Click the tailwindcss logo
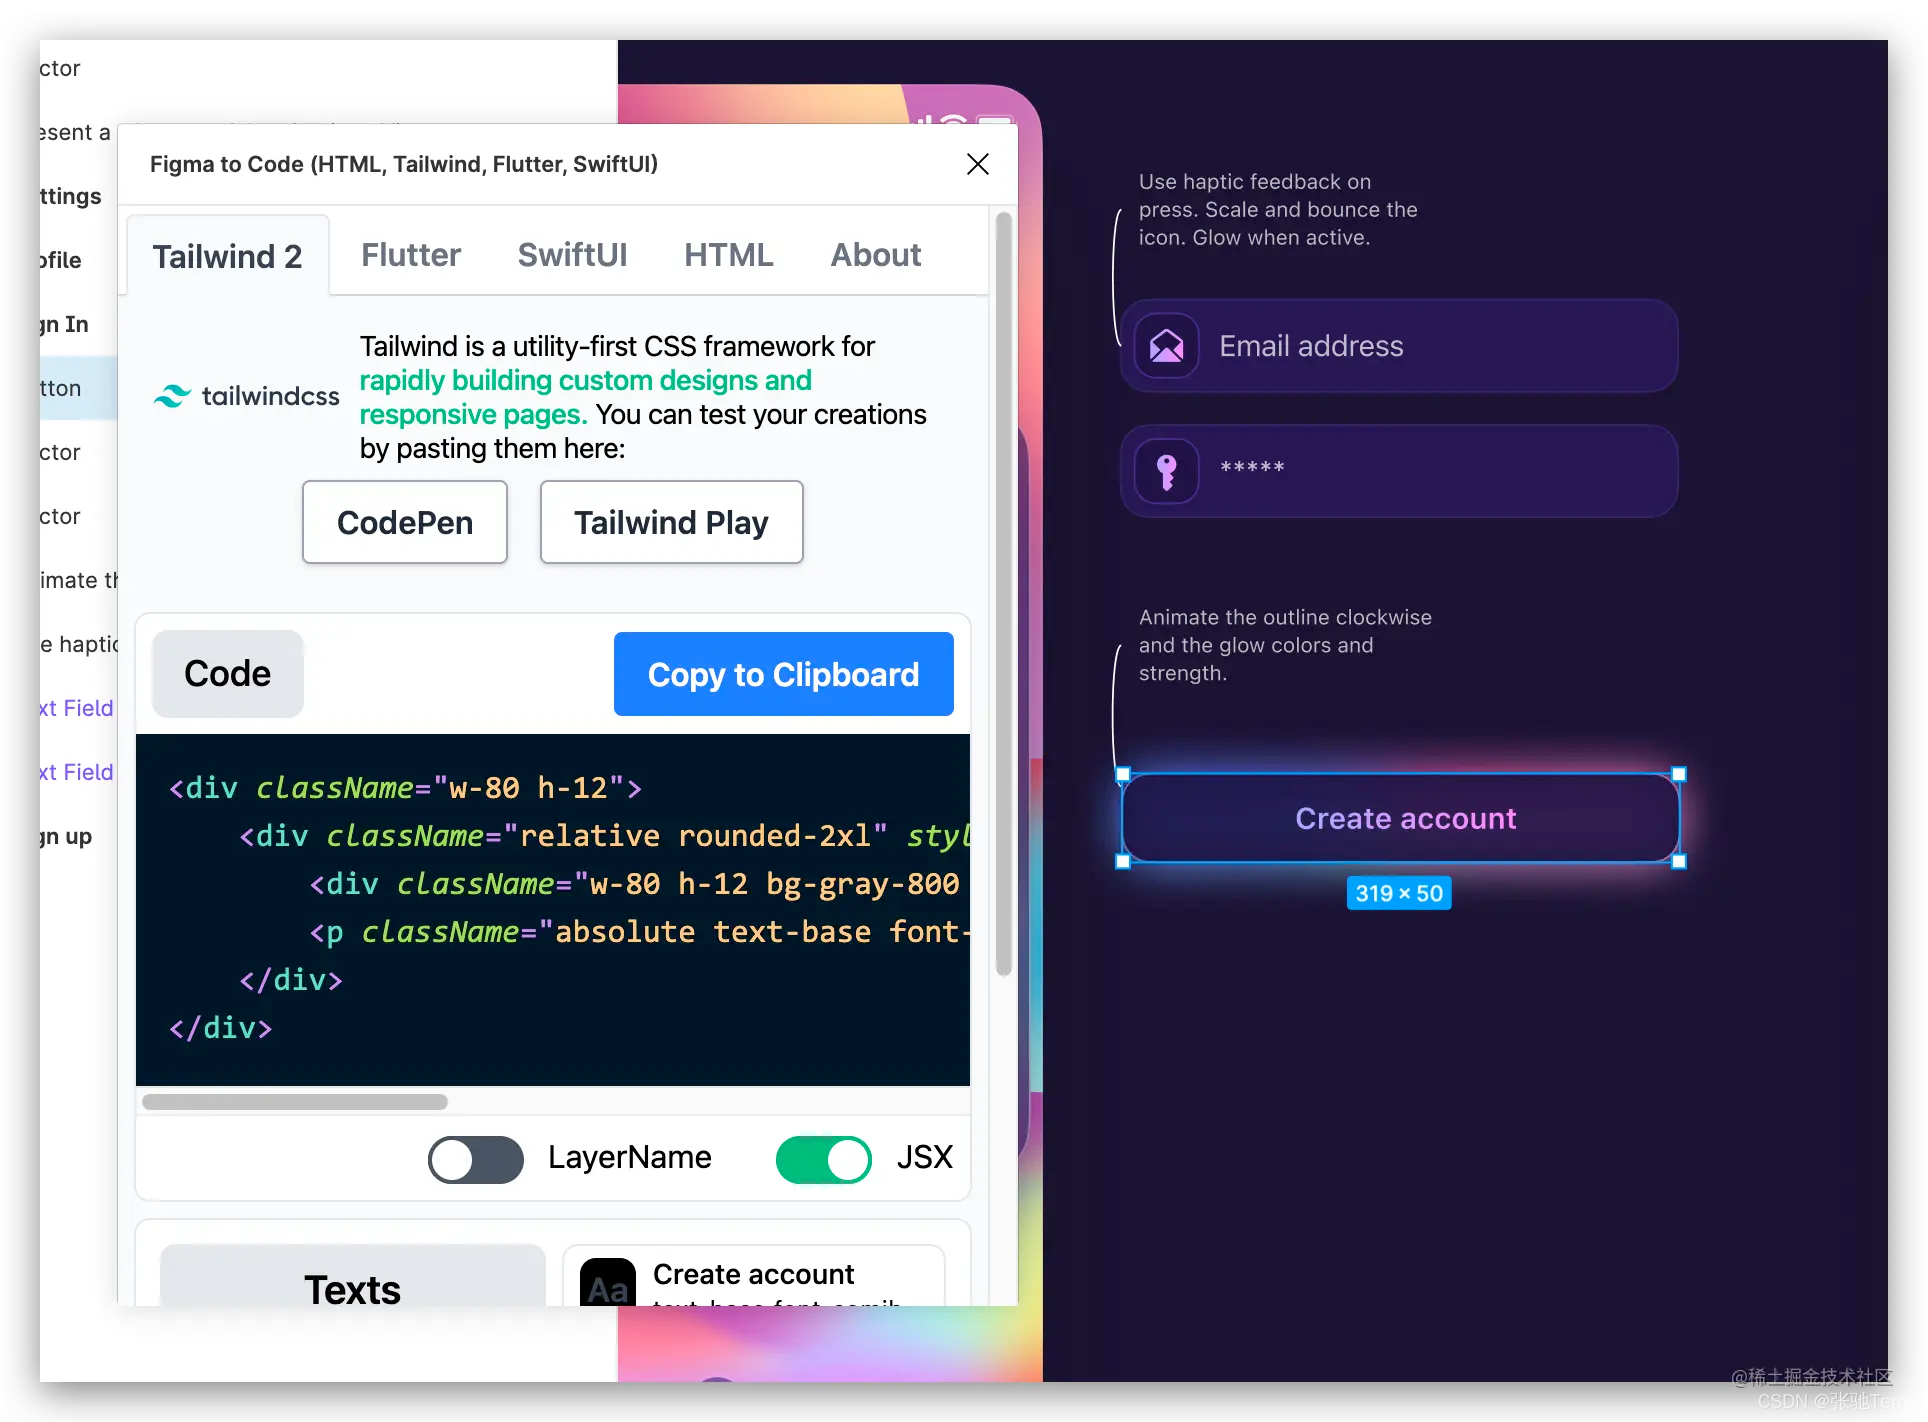The height and width of the screenshot is (1422, 1928). coord(246,396)
